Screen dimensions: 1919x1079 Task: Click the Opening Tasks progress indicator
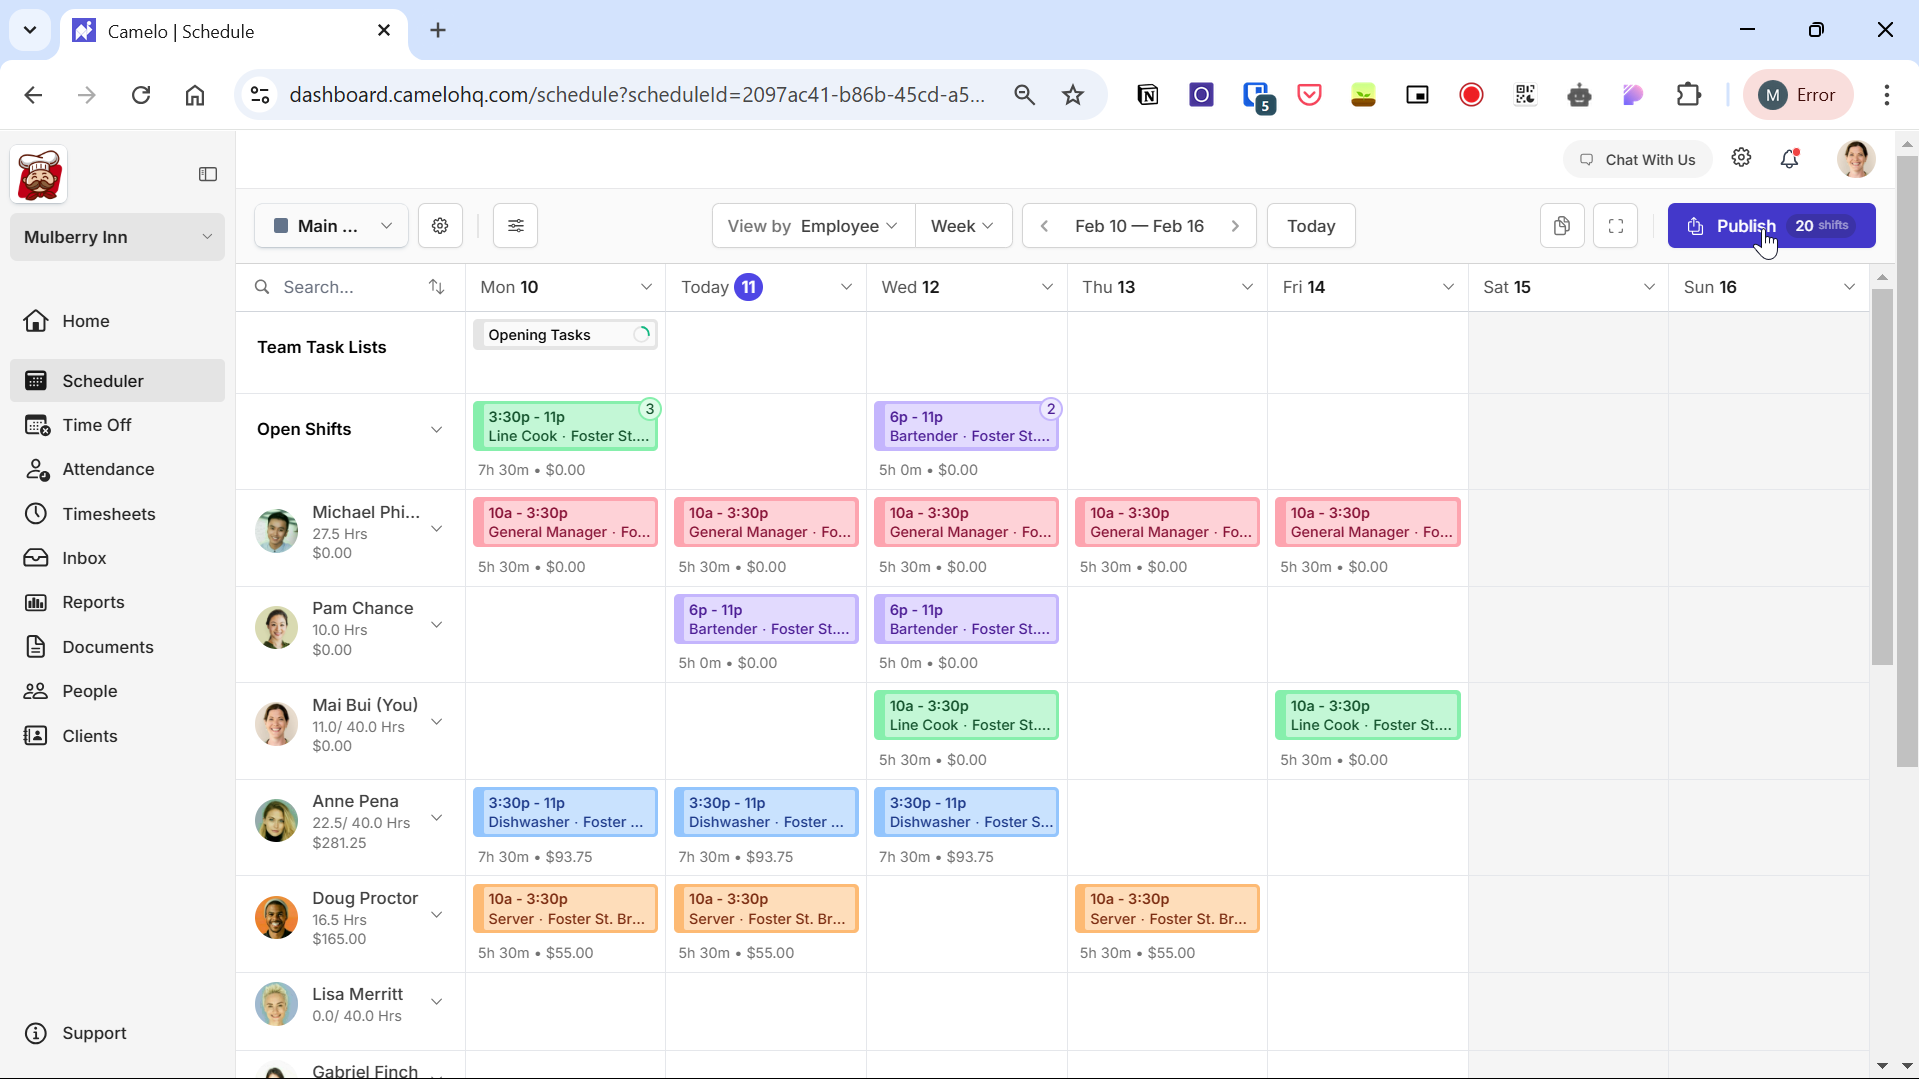[642, 335]
